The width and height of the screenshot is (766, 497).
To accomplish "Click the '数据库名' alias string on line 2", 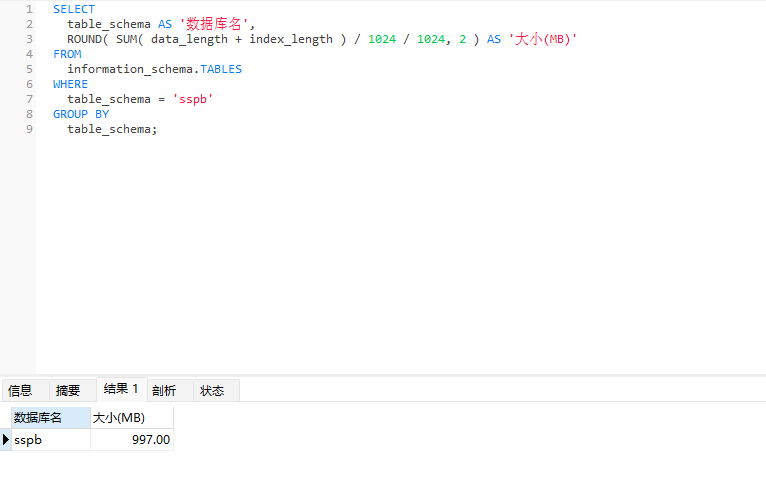I will [x=214, y=24].
